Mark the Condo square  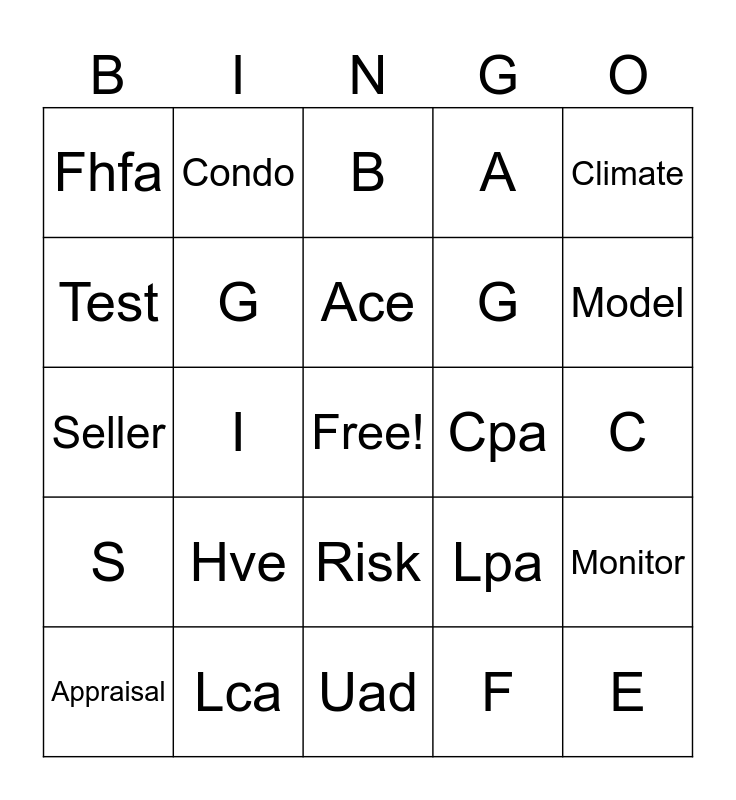click(x=238, y=173)
